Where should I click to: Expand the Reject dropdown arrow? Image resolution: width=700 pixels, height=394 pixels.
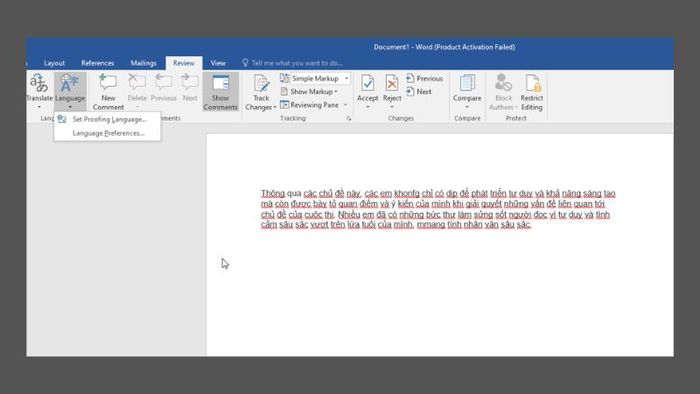pos(392,107)
